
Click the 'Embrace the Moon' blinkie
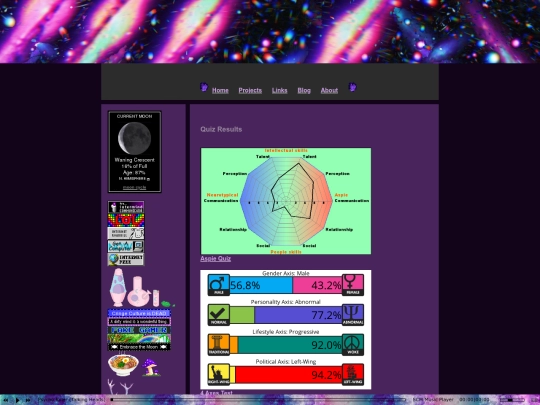[x=139, y=347]
